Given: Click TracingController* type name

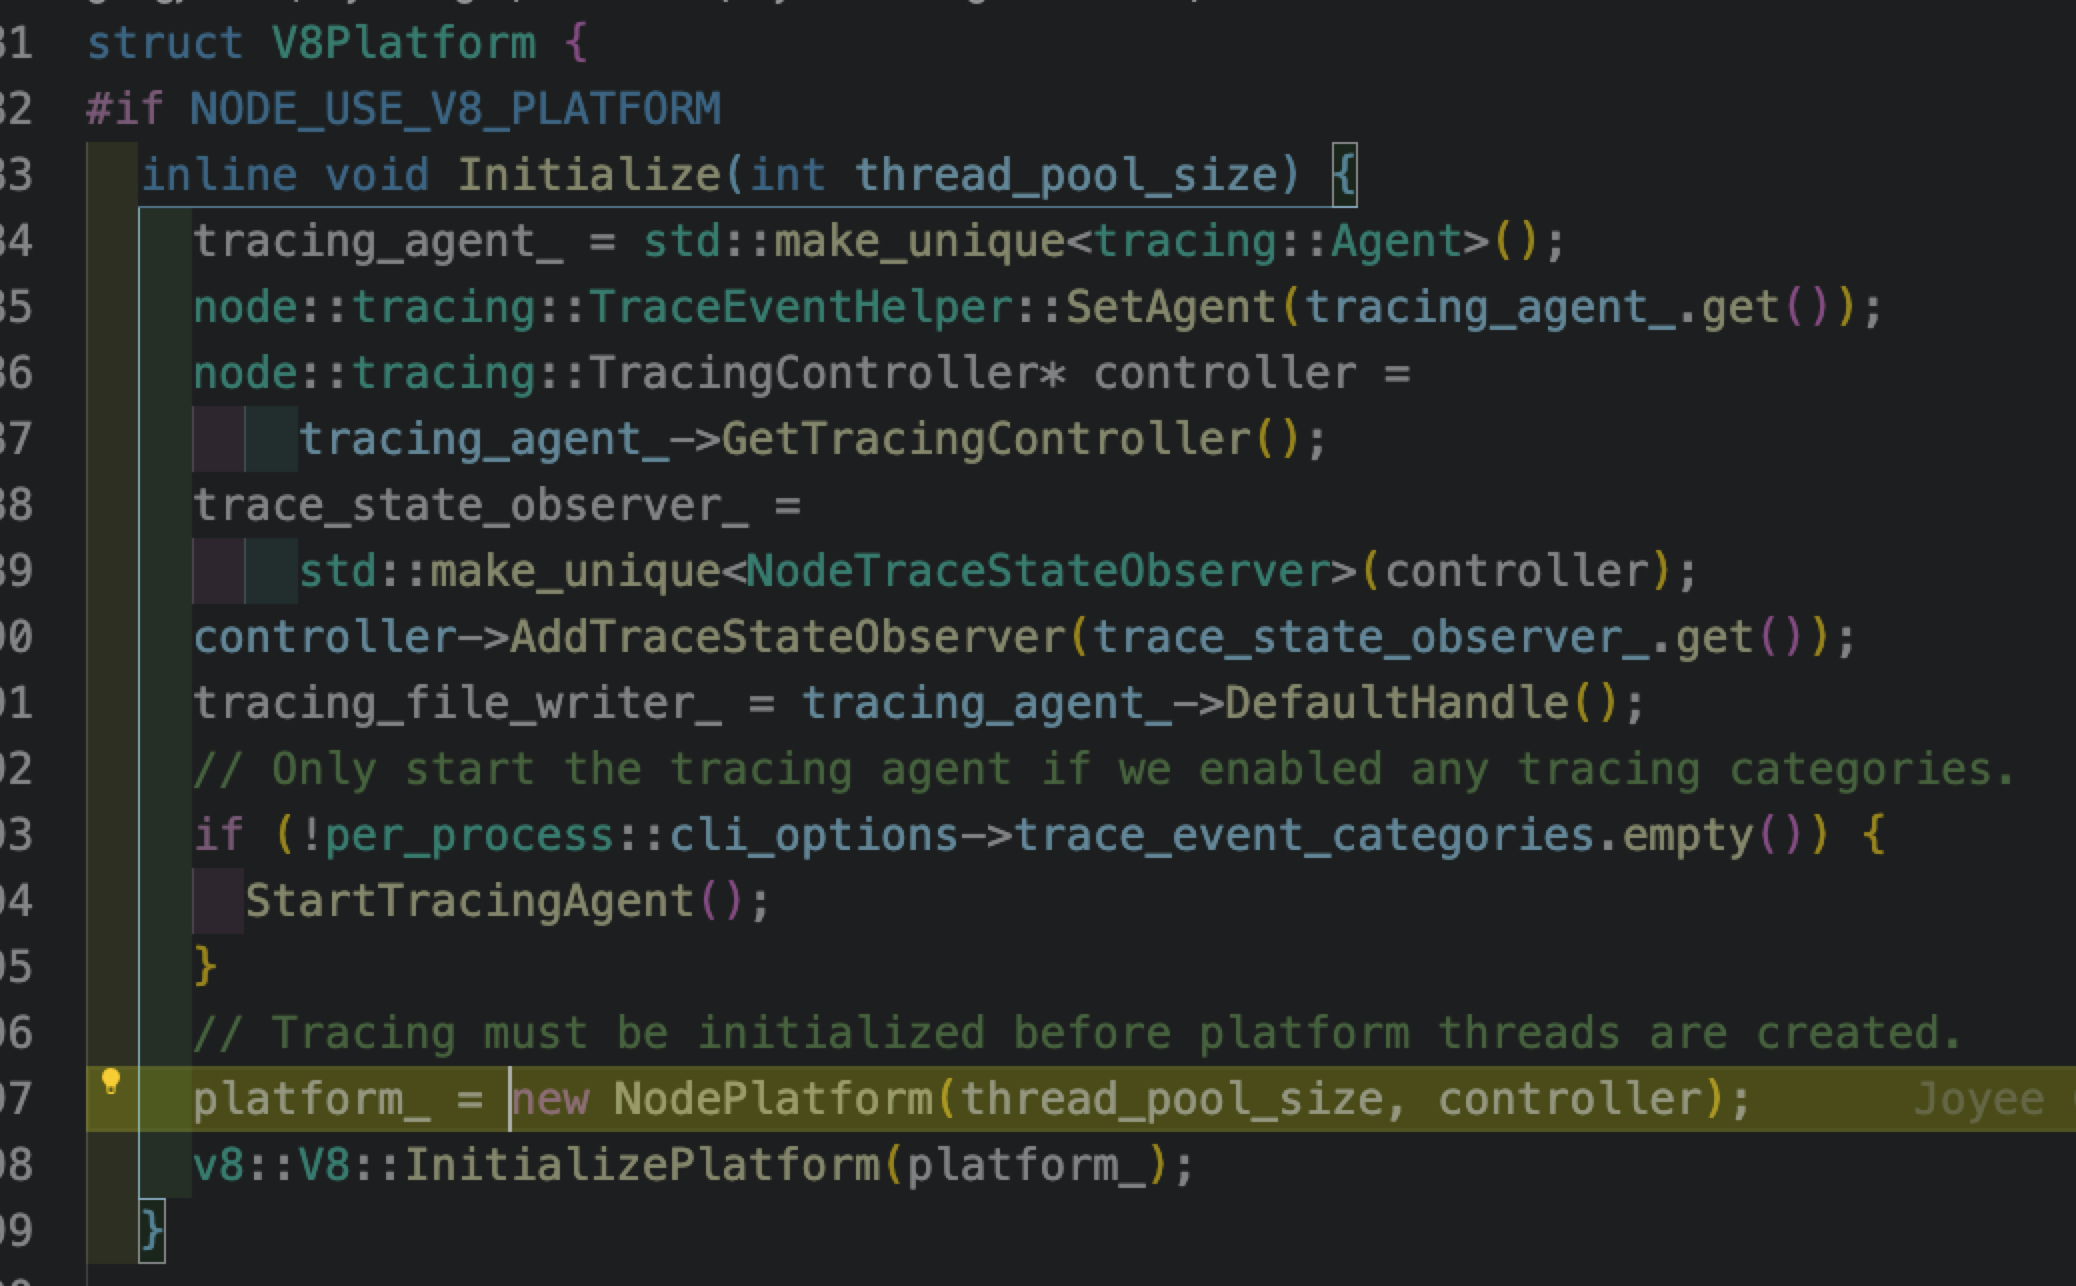Looking at the screenshot, I should point(828,373).
